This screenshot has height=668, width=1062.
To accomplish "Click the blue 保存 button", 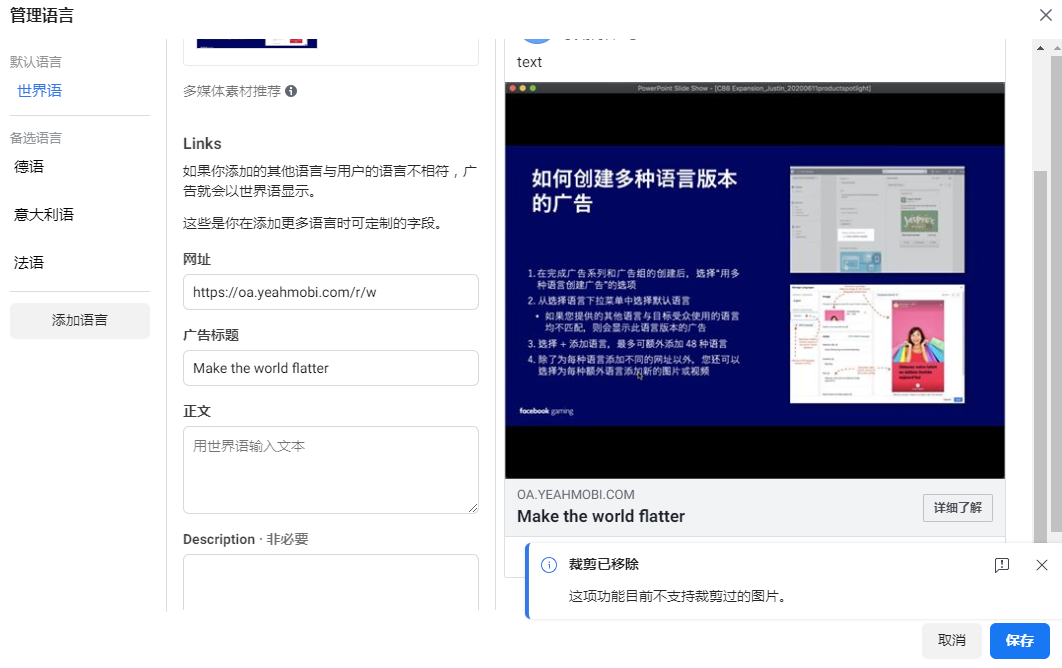I will (x=1019, y=641).
